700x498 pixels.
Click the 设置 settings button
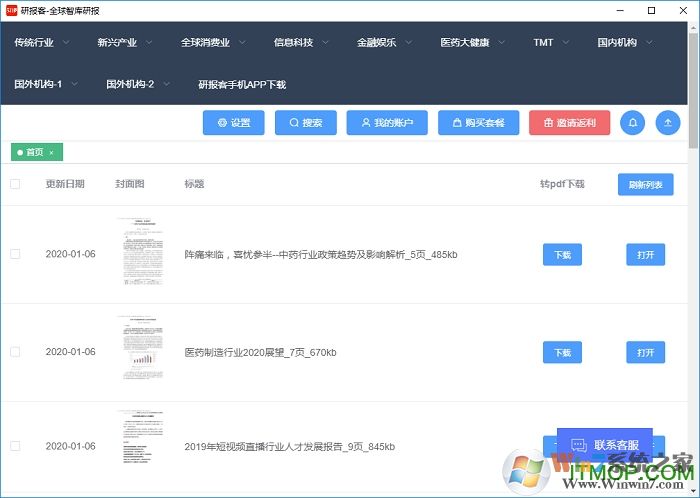coord(233,123)
